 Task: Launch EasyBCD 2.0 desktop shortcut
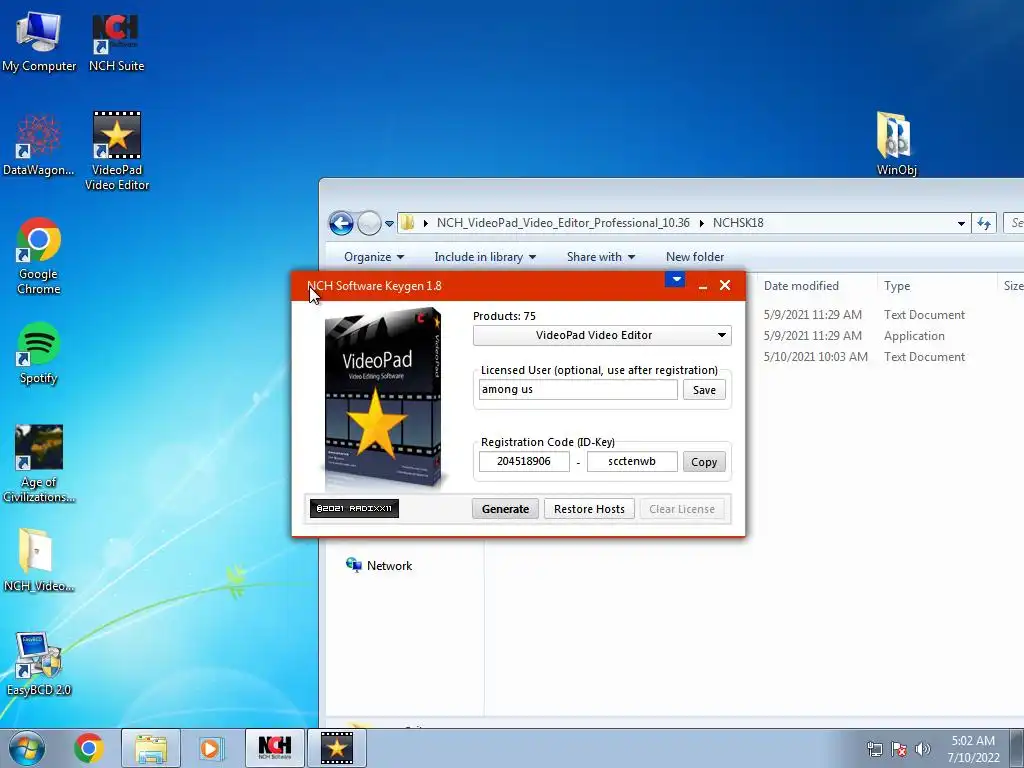39,664
